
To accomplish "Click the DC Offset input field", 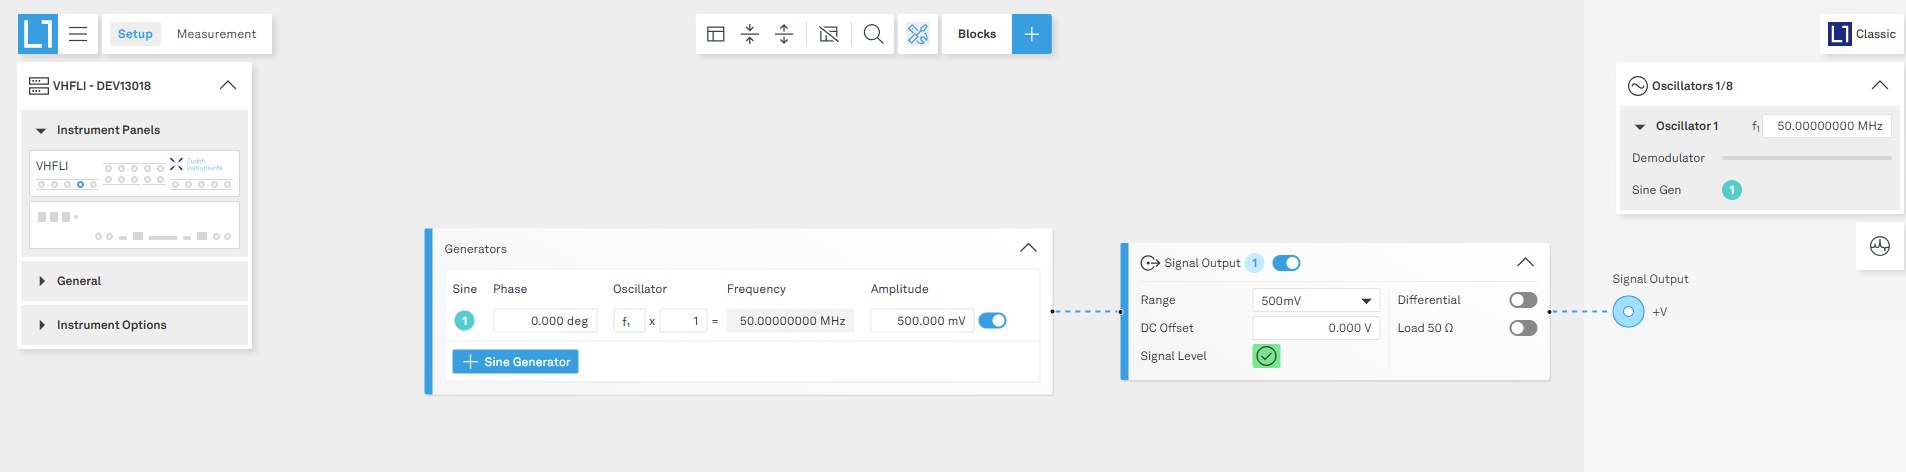I will [1315, 328].
